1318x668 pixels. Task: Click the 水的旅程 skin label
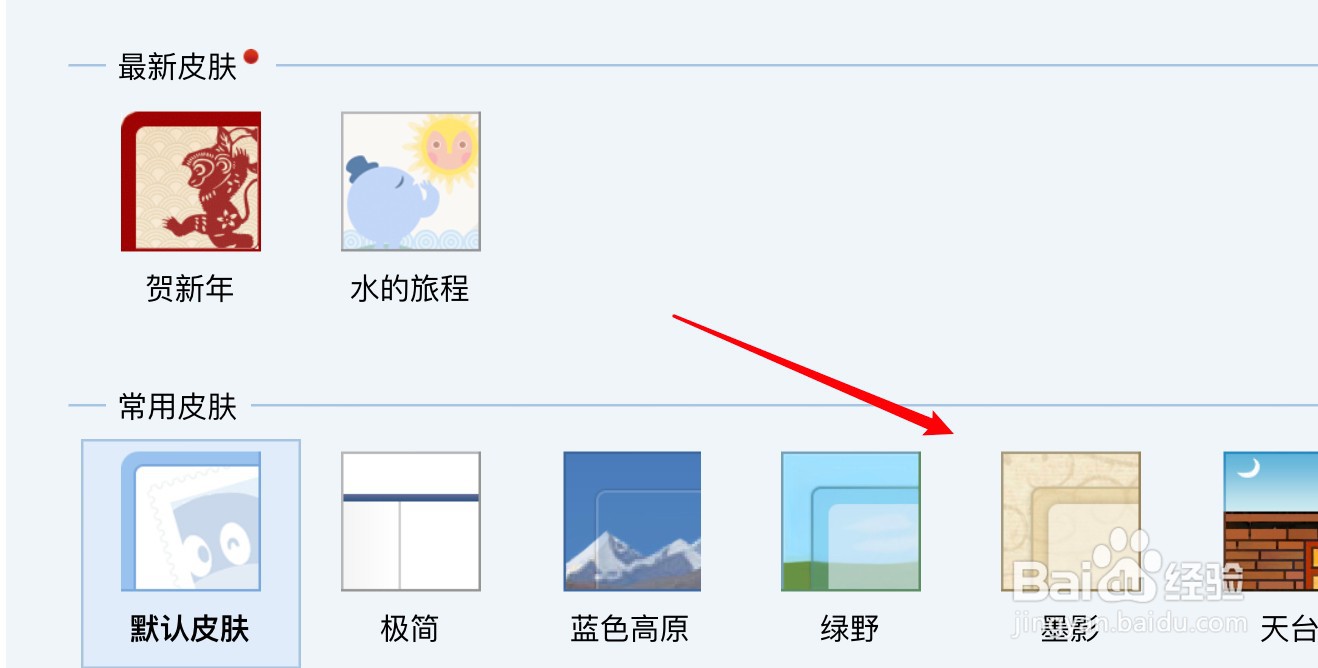410,289
